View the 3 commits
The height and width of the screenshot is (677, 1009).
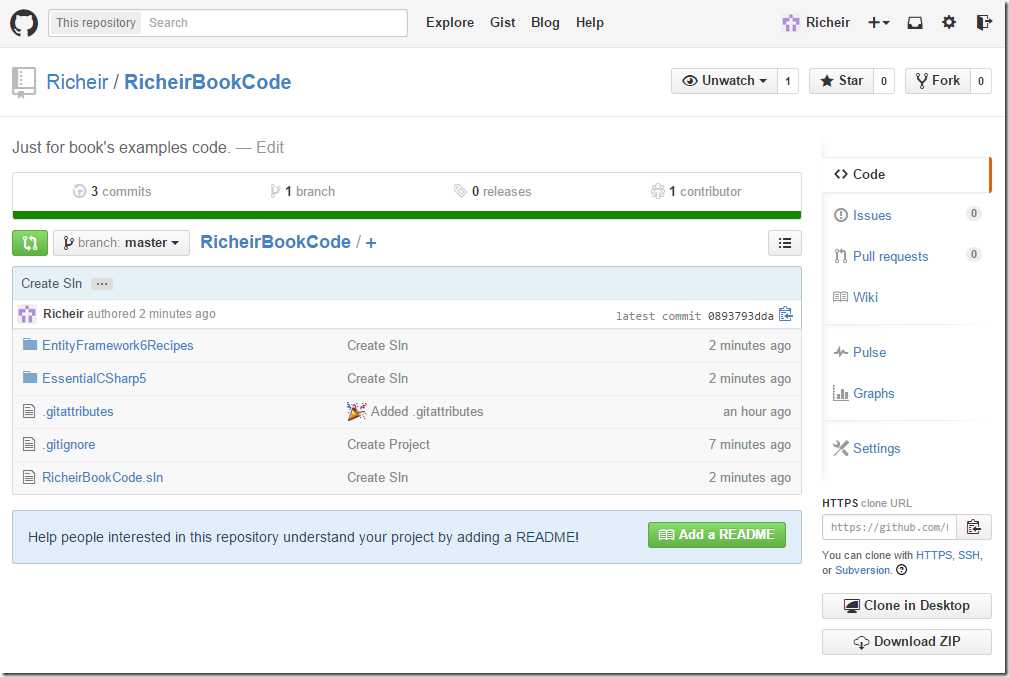[x=112, y=192]
